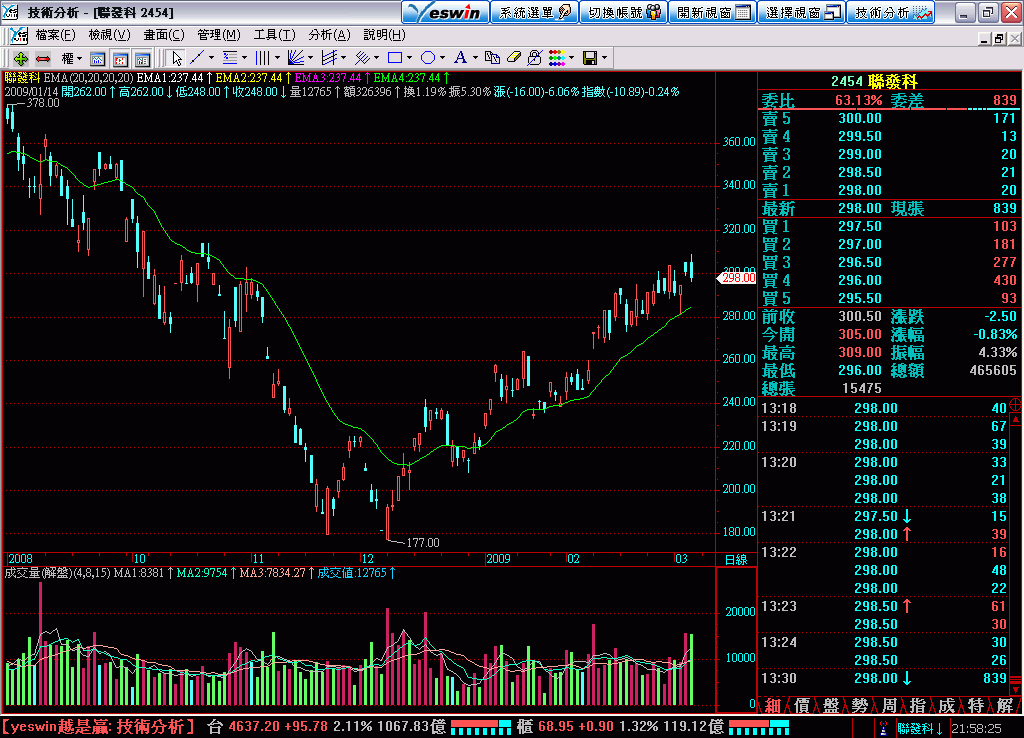The image size is (1024, 738).
Task: Select the diagonal hatch lines tool
Action: pyautogui.click(x=362, y=58)
